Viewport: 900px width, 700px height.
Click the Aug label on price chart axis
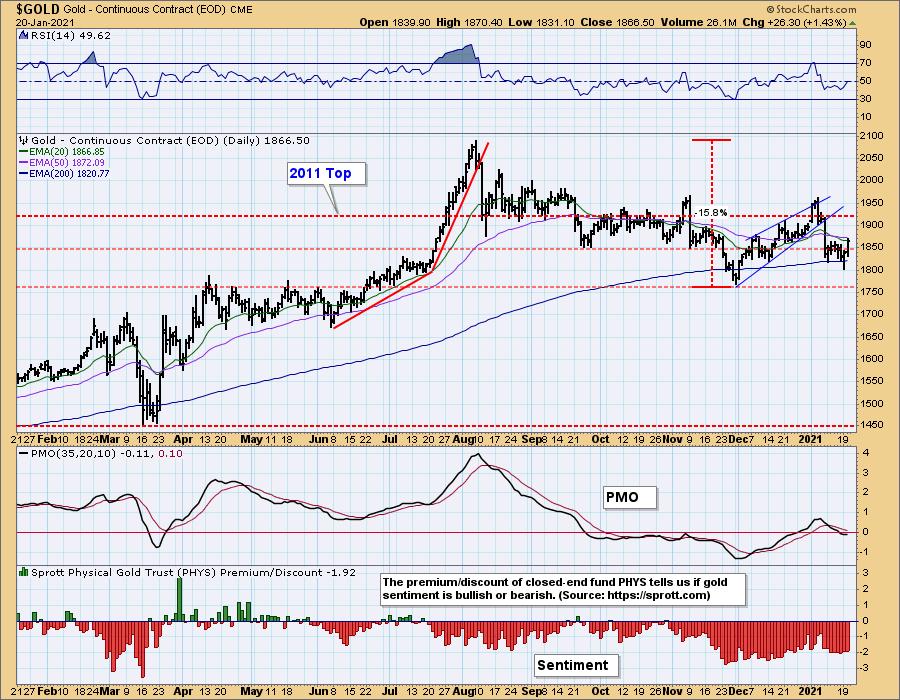(x=463, y=440)
